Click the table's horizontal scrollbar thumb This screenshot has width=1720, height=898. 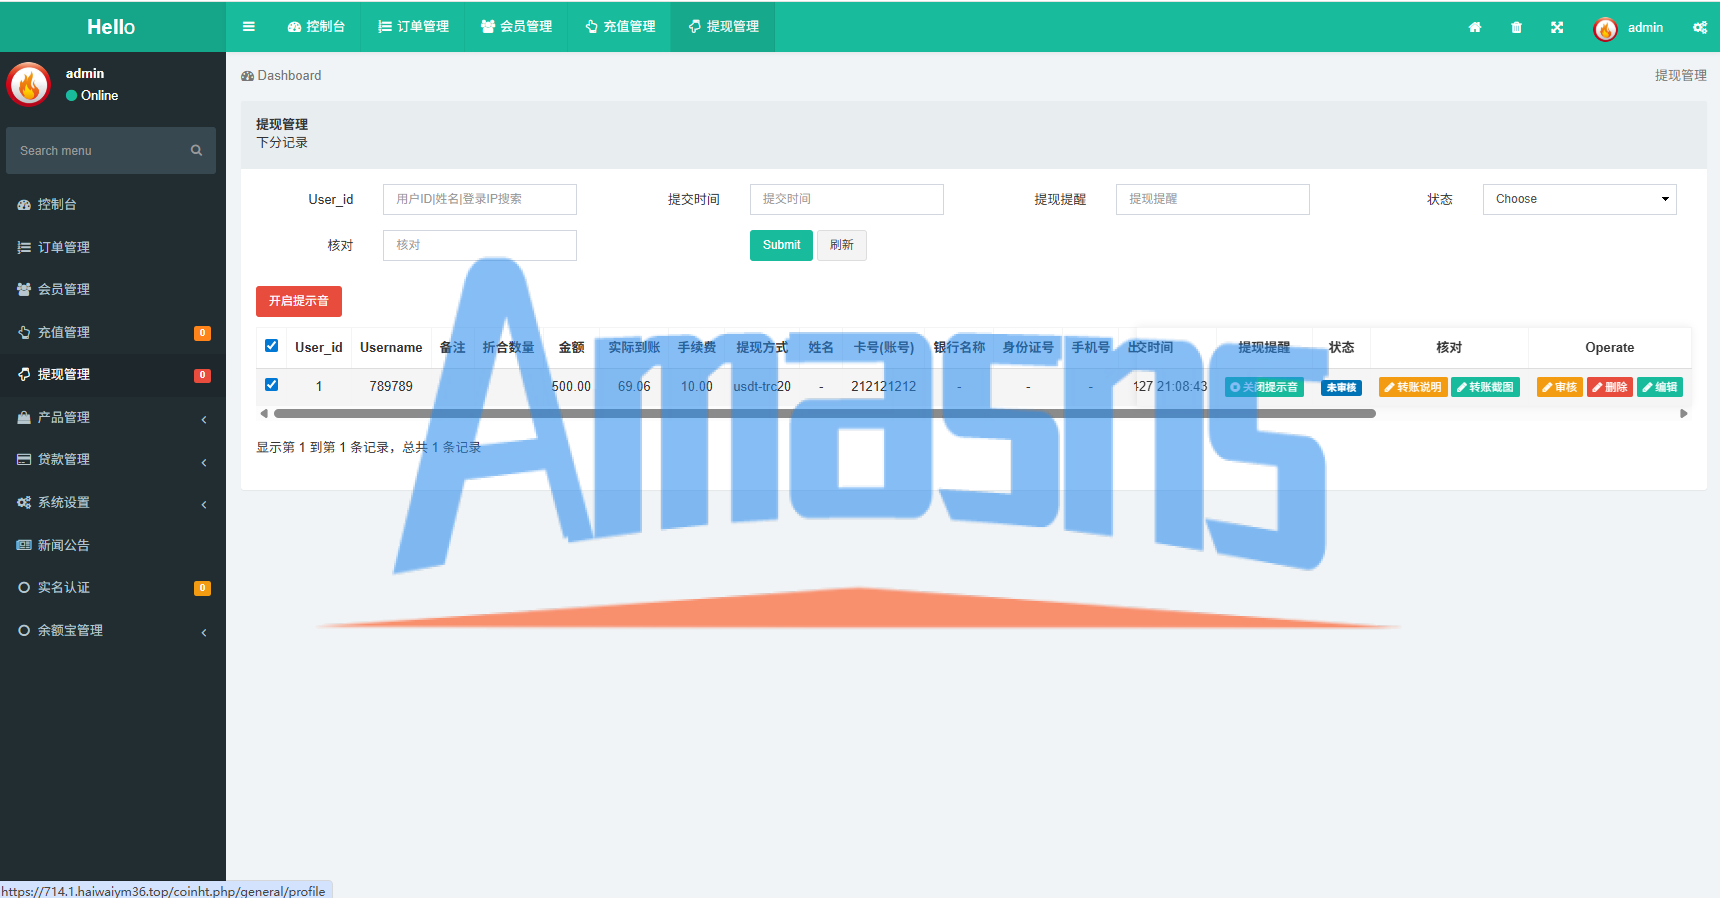pyautogui.click(x=825, y=413)
